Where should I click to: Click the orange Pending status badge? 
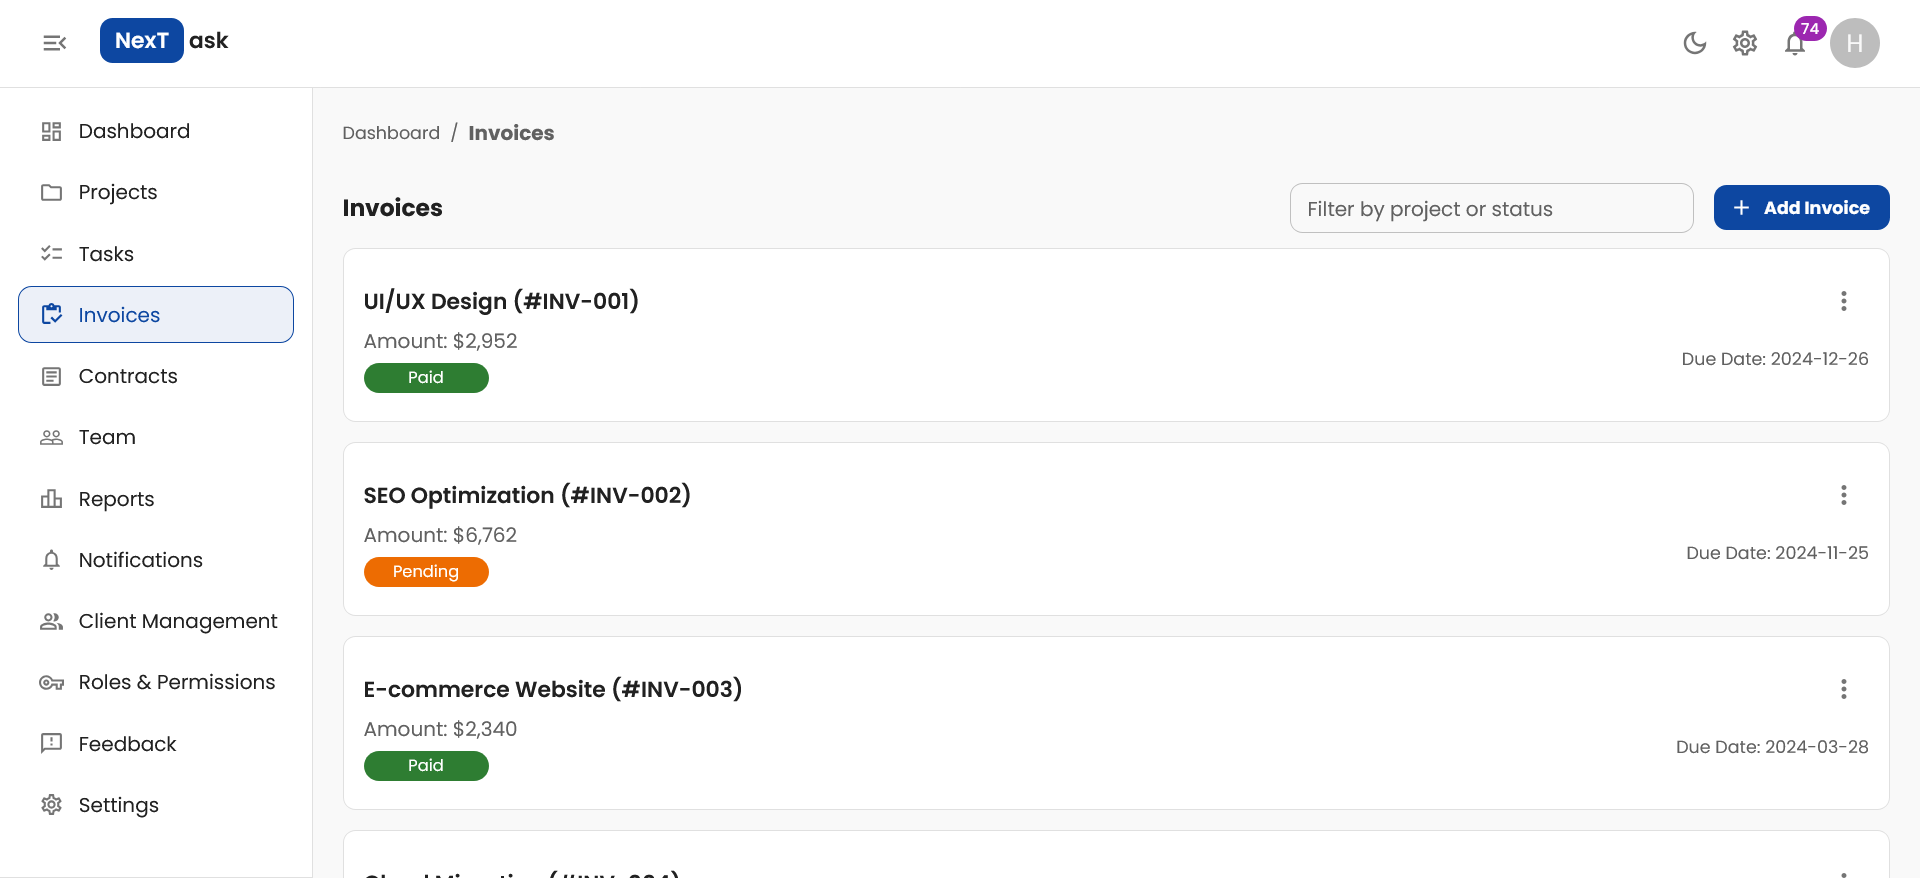pyautogui.click(x=426, y=572)
